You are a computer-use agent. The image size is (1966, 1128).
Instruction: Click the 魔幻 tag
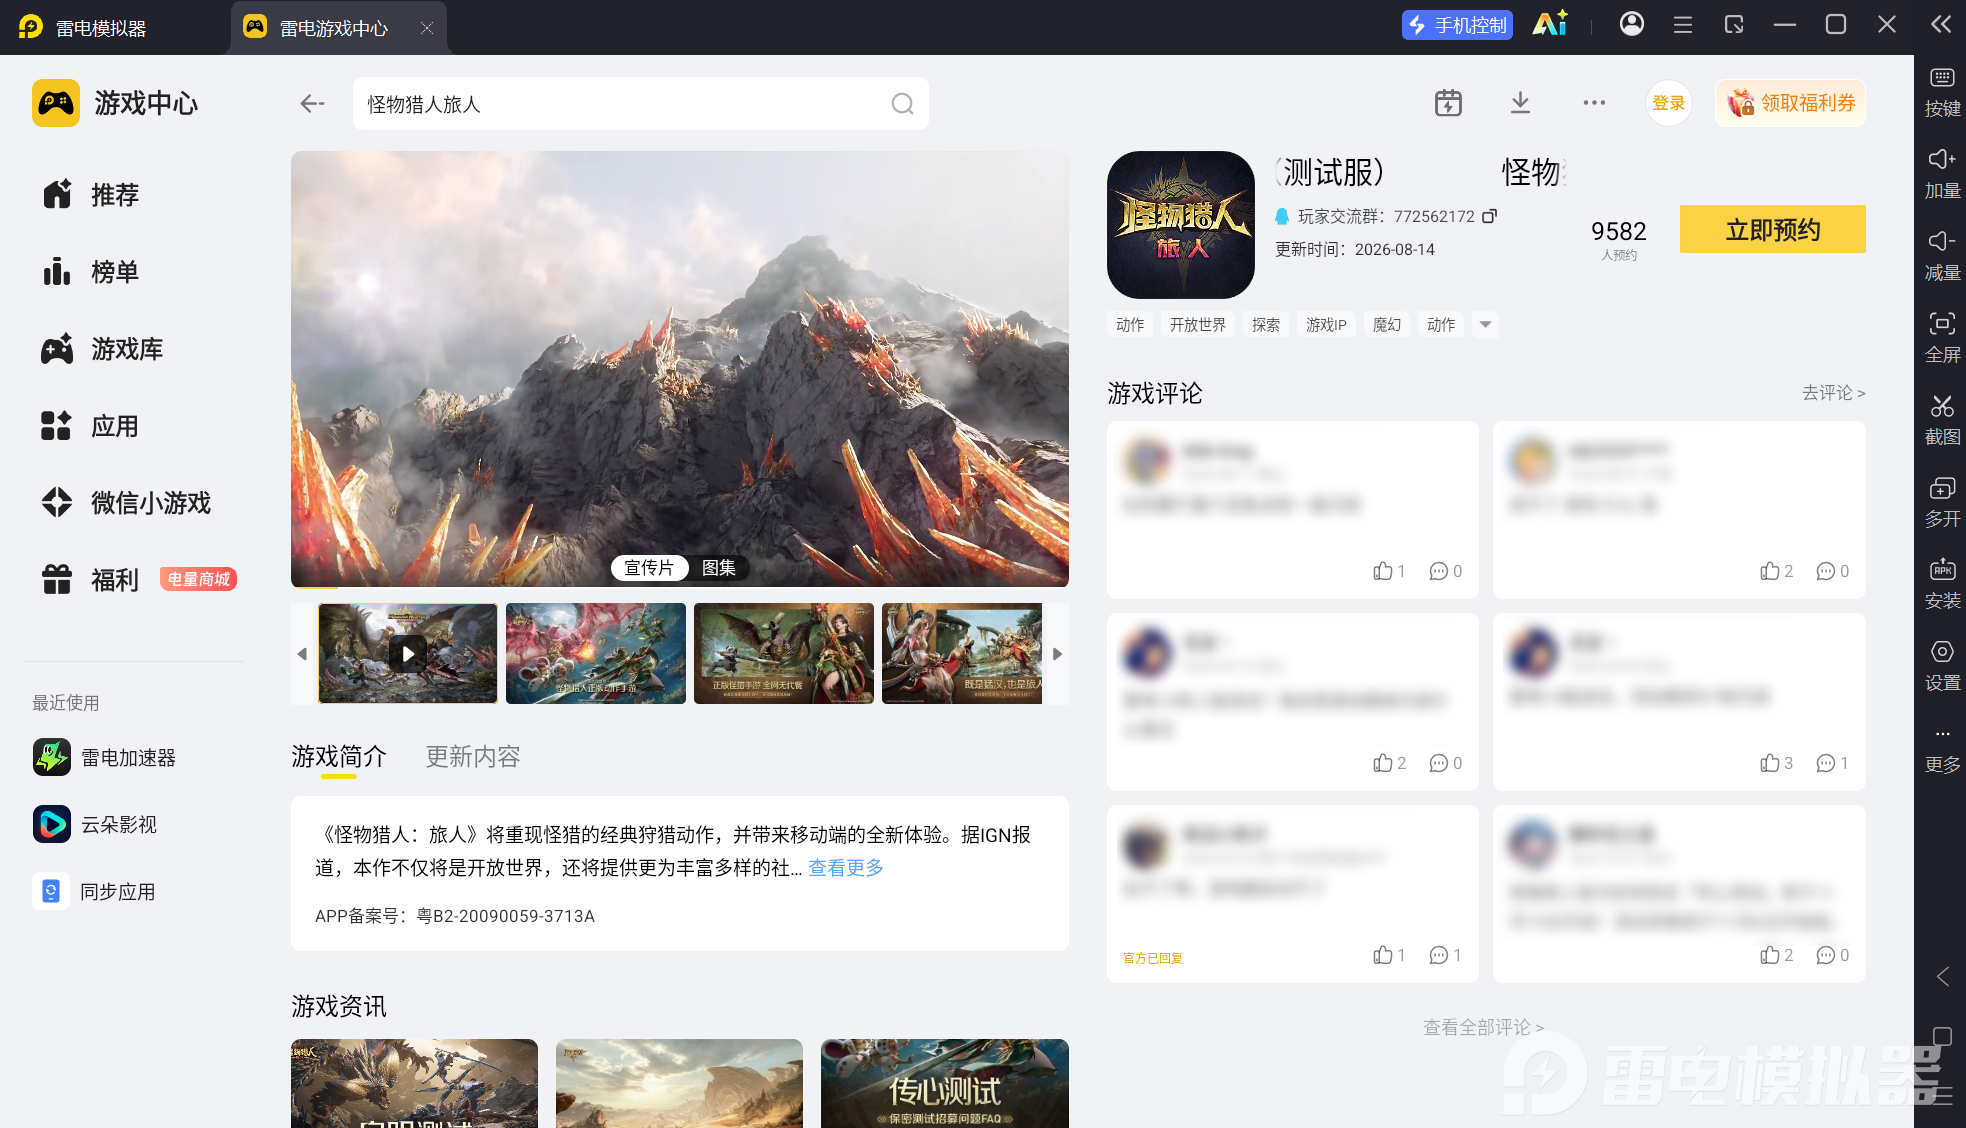[x=1386, y=324]
